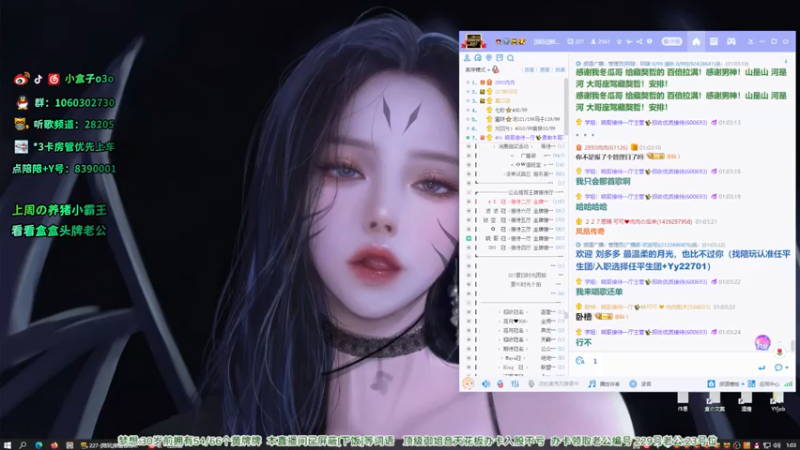
Task: Open Microsoft Edge from taskbar
Action: 39,445
